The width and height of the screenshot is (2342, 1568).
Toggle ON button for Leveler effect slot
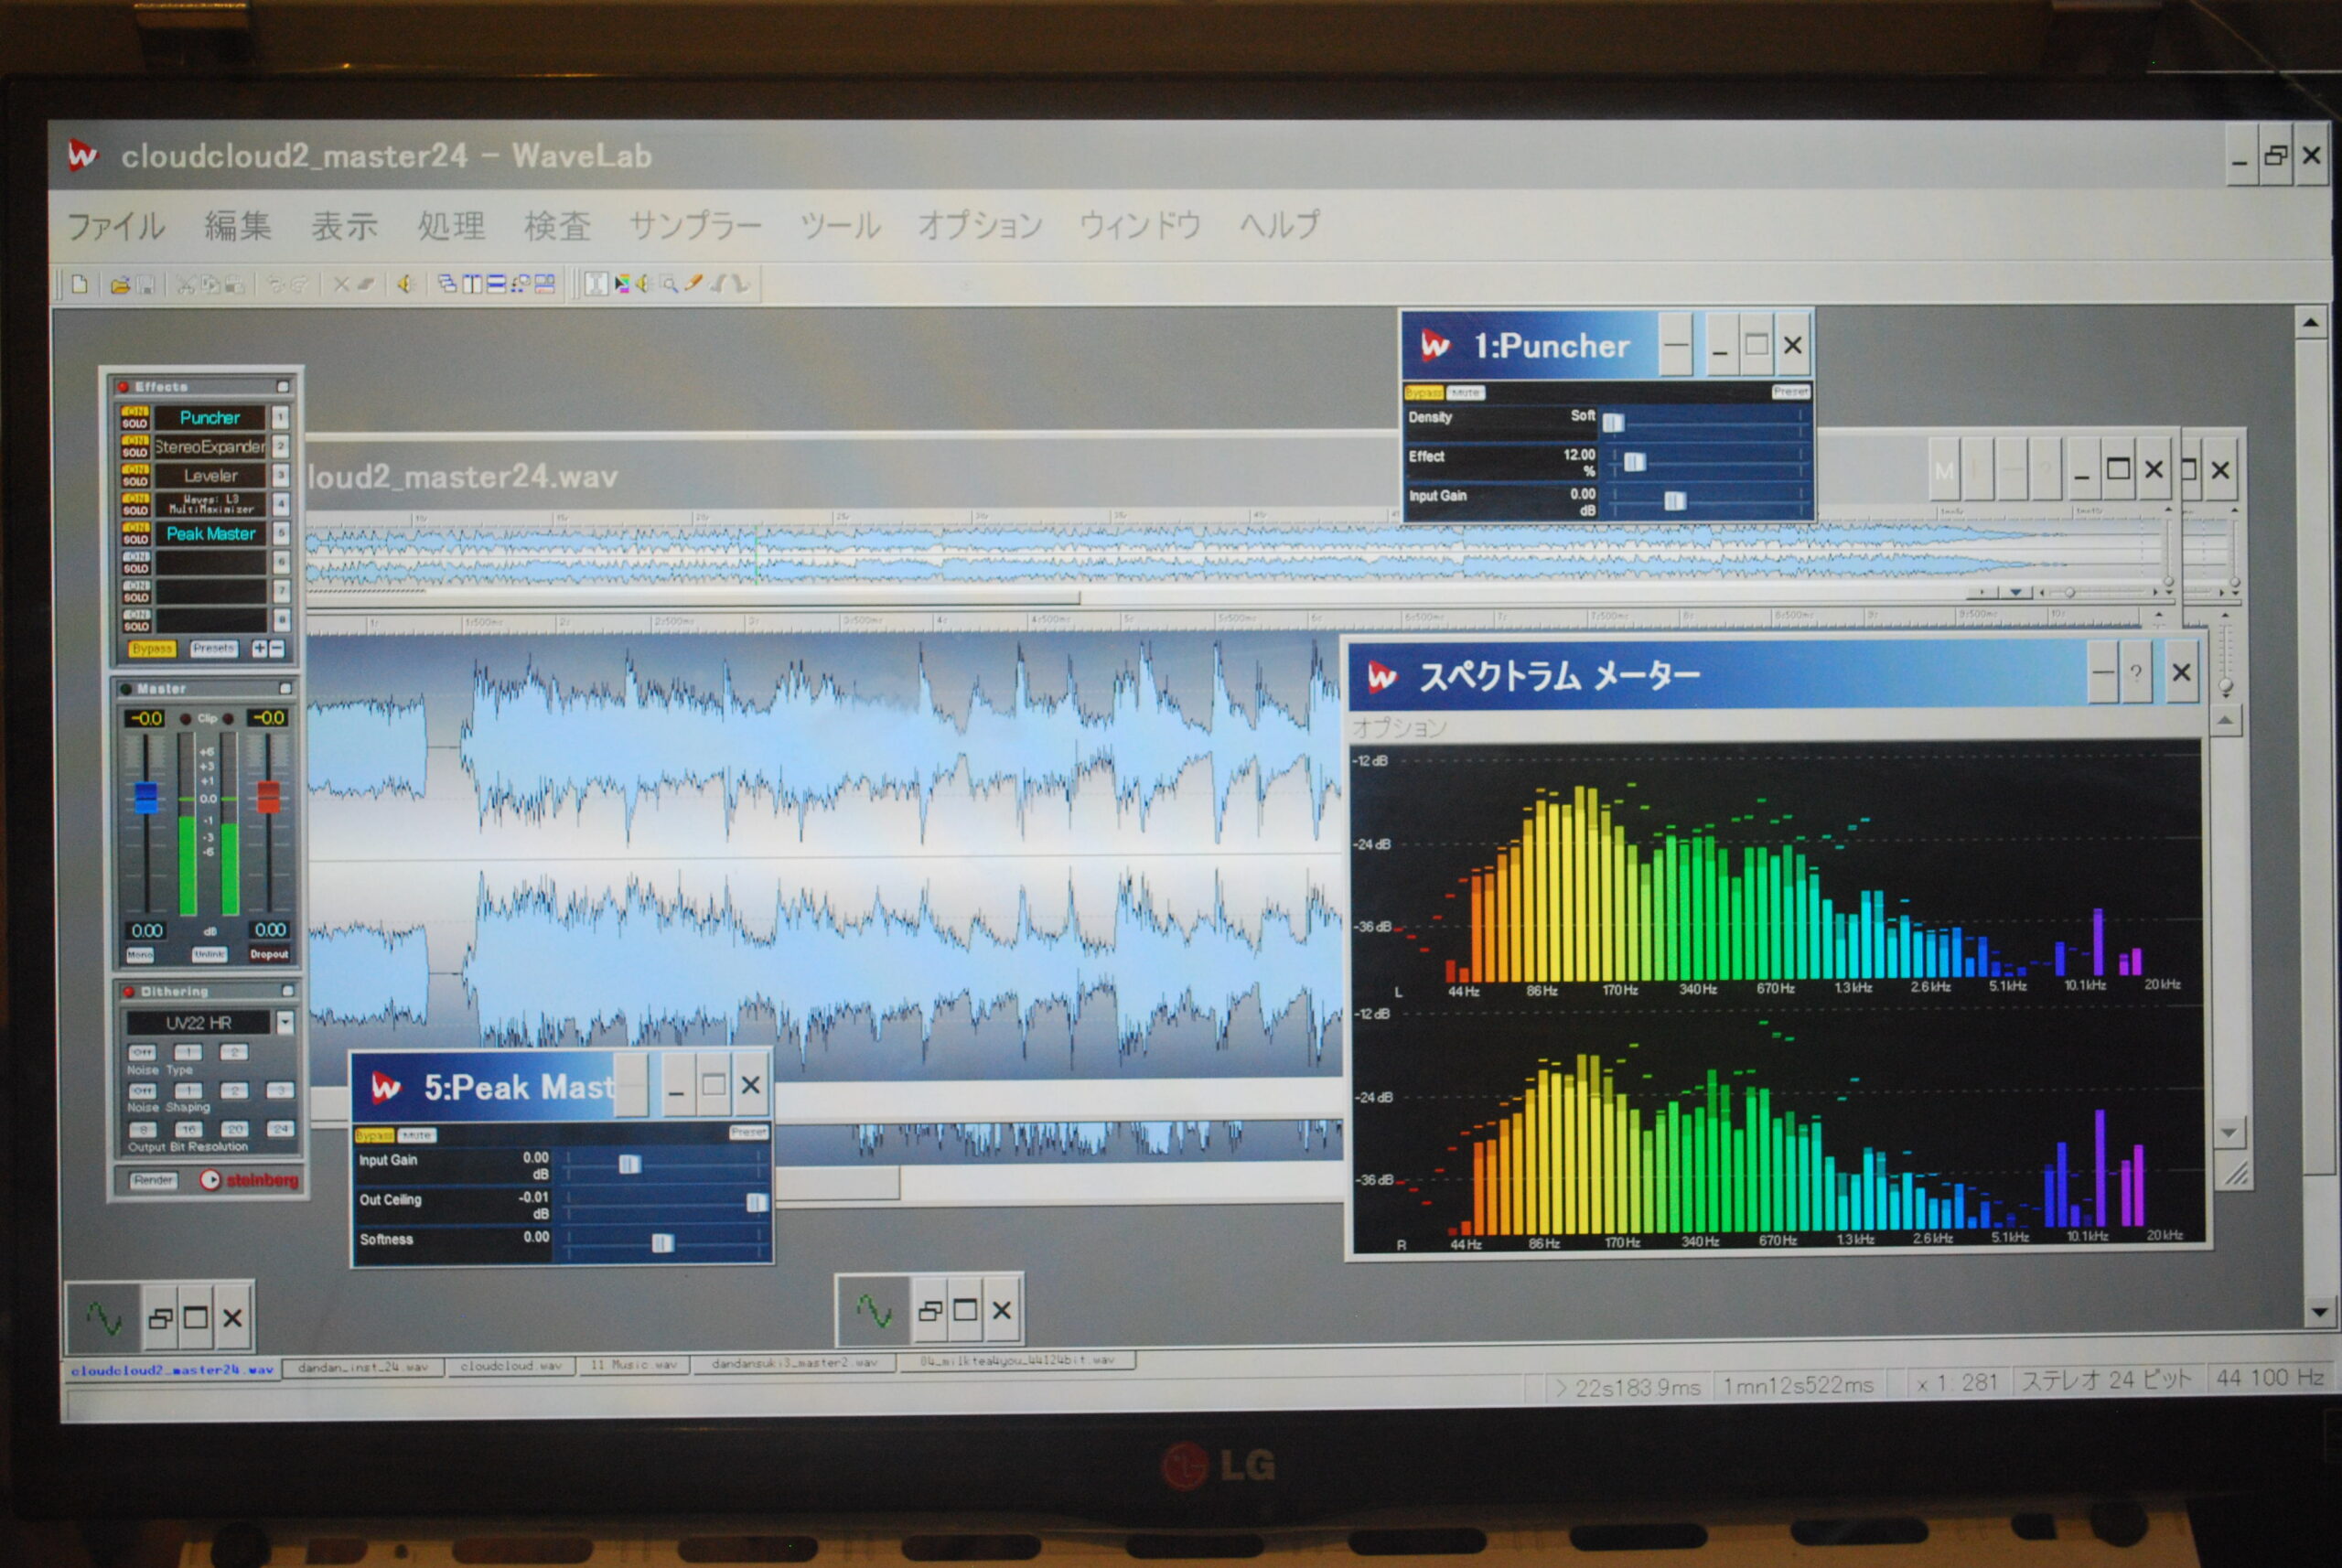tap(135, 470)
